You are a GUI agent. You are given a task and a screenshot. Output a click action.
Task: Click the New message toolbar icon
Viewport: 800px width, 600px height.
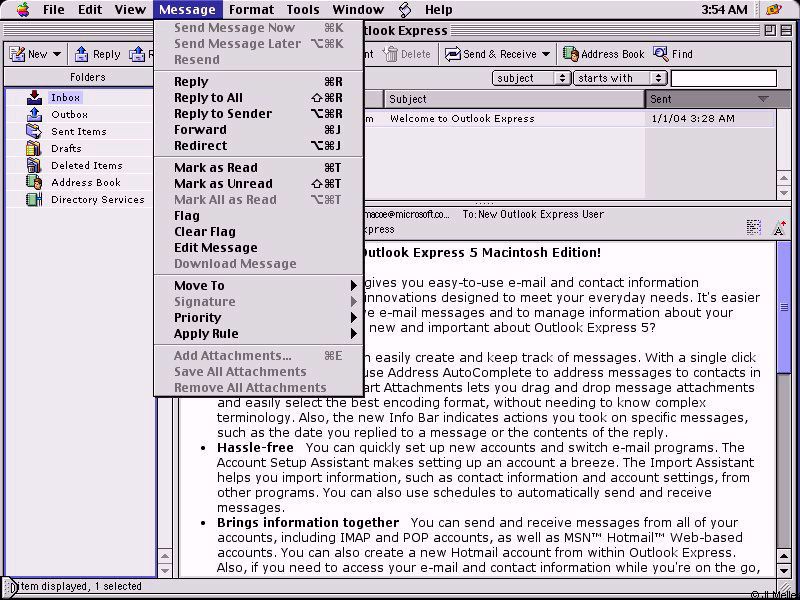17,54
